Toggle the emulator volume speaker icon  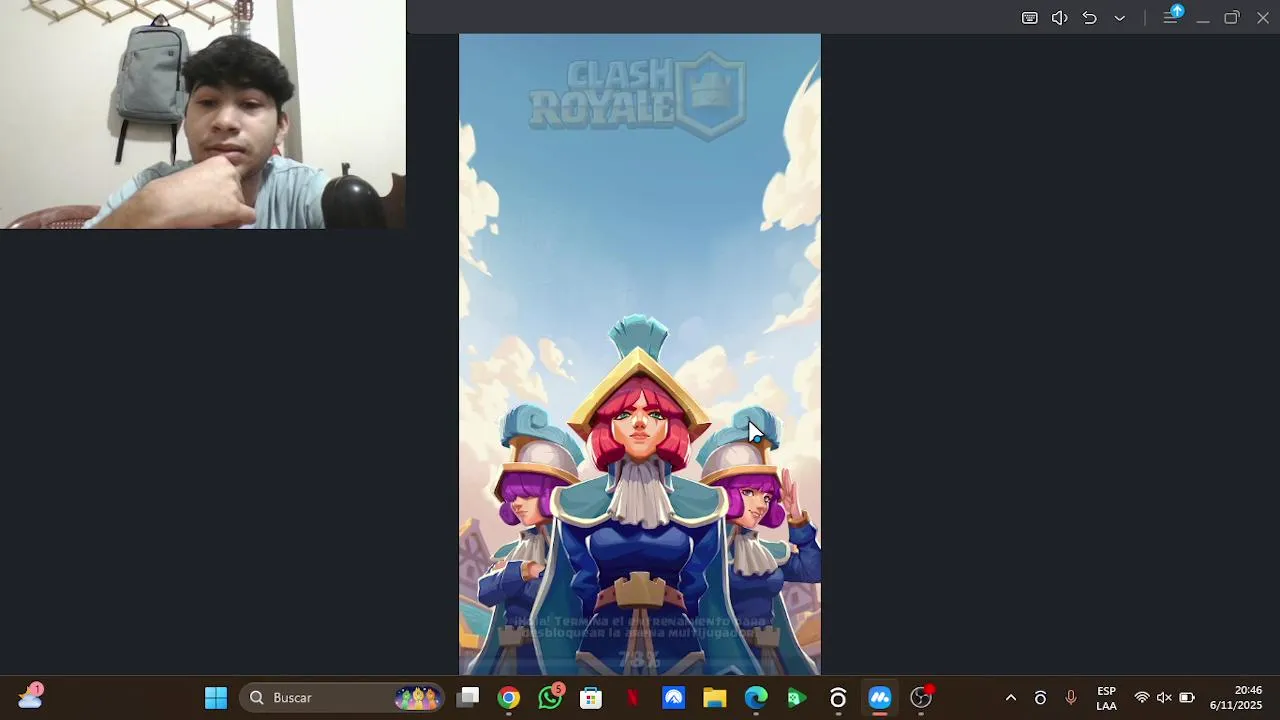1059,18
